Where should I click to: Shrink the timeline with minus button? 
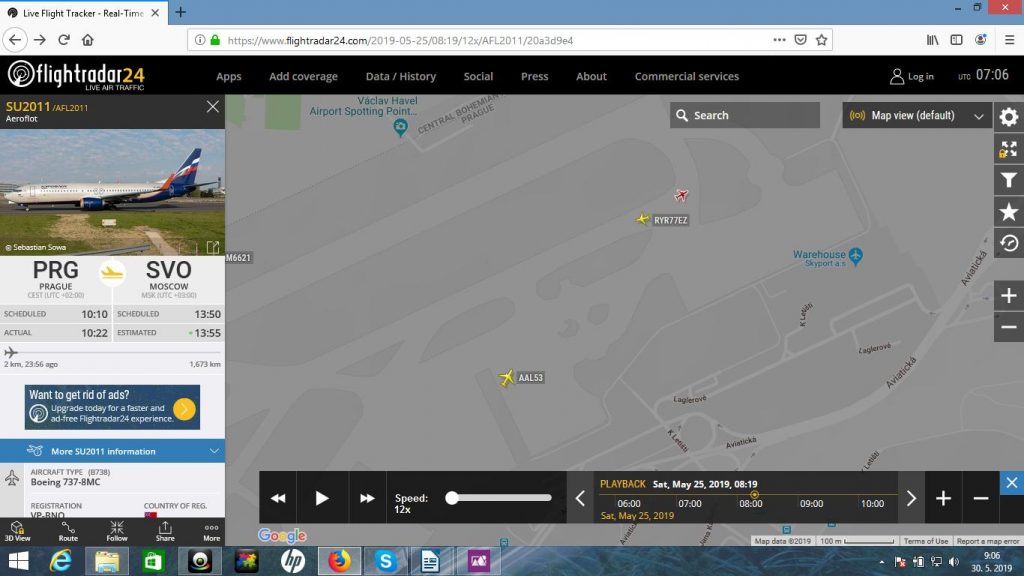pos(980,498)
